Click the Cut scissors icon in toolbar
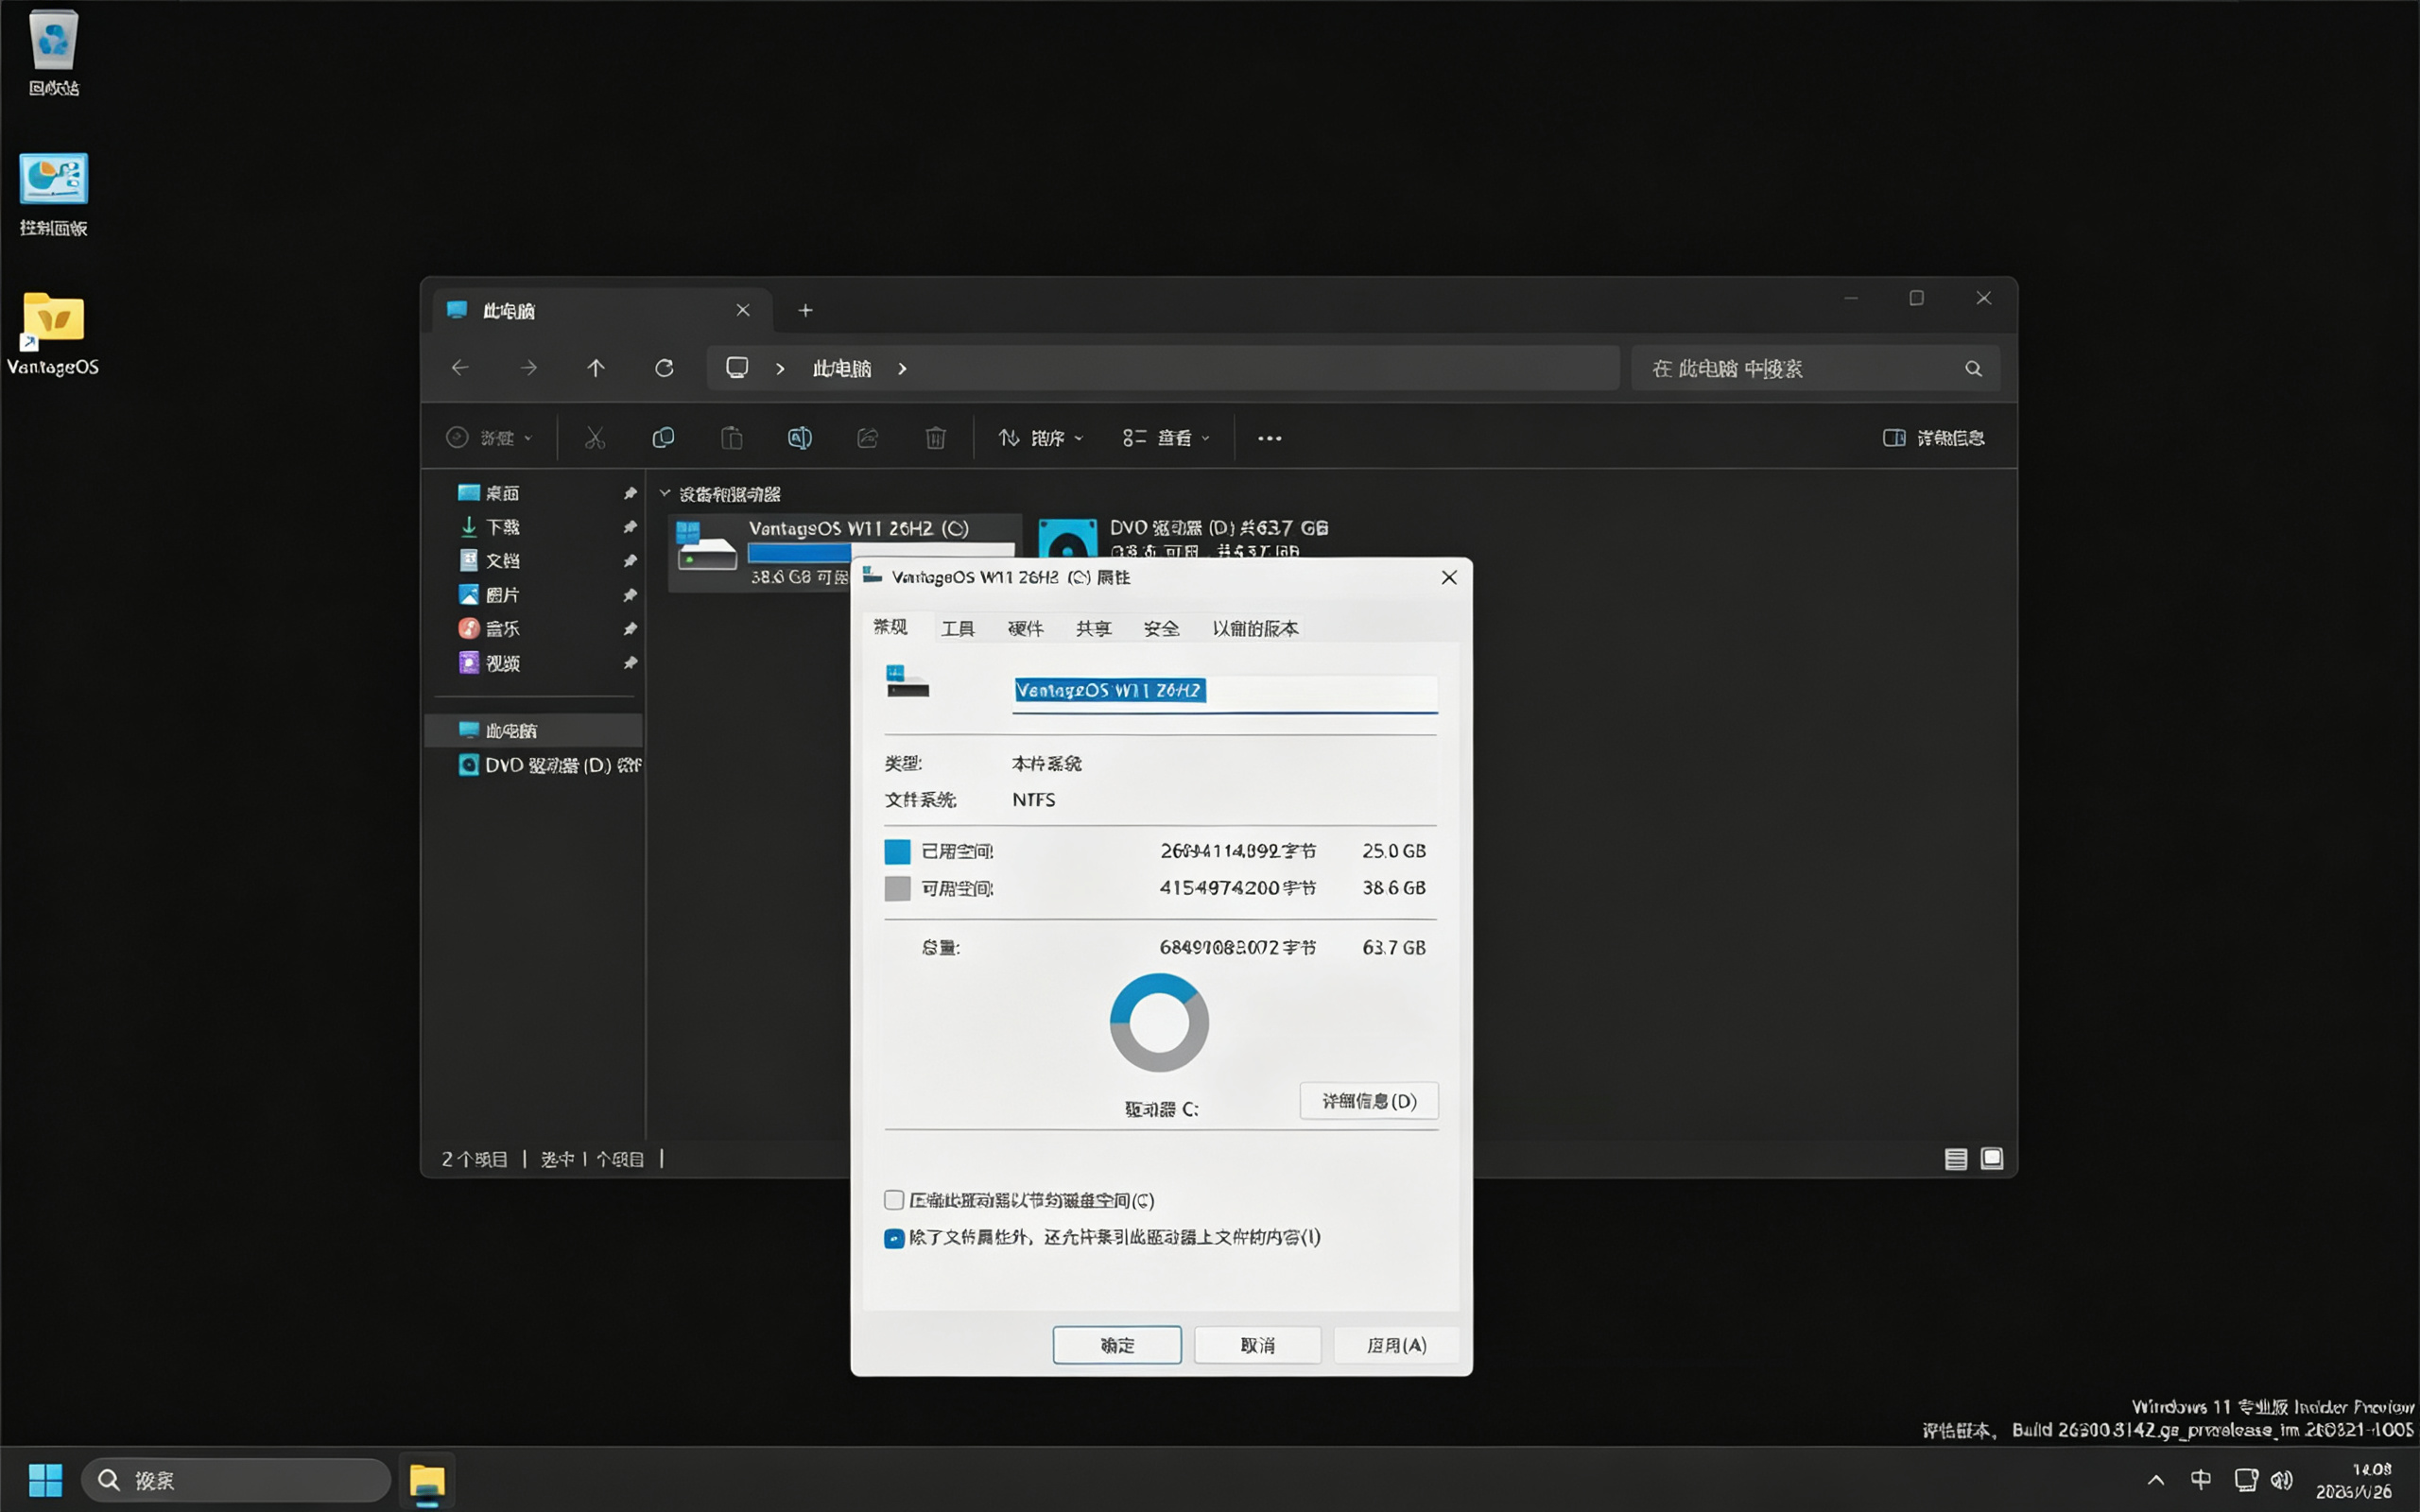Viewport: 2420px width, 1512px height. 595,438
